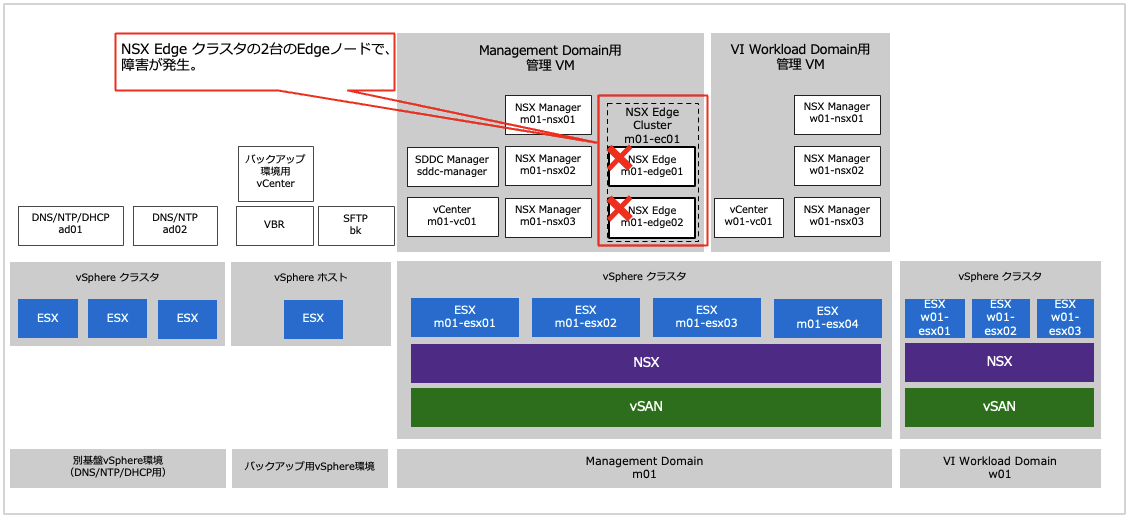Select the ESX w01-esx03 host

click(1065, 318)
